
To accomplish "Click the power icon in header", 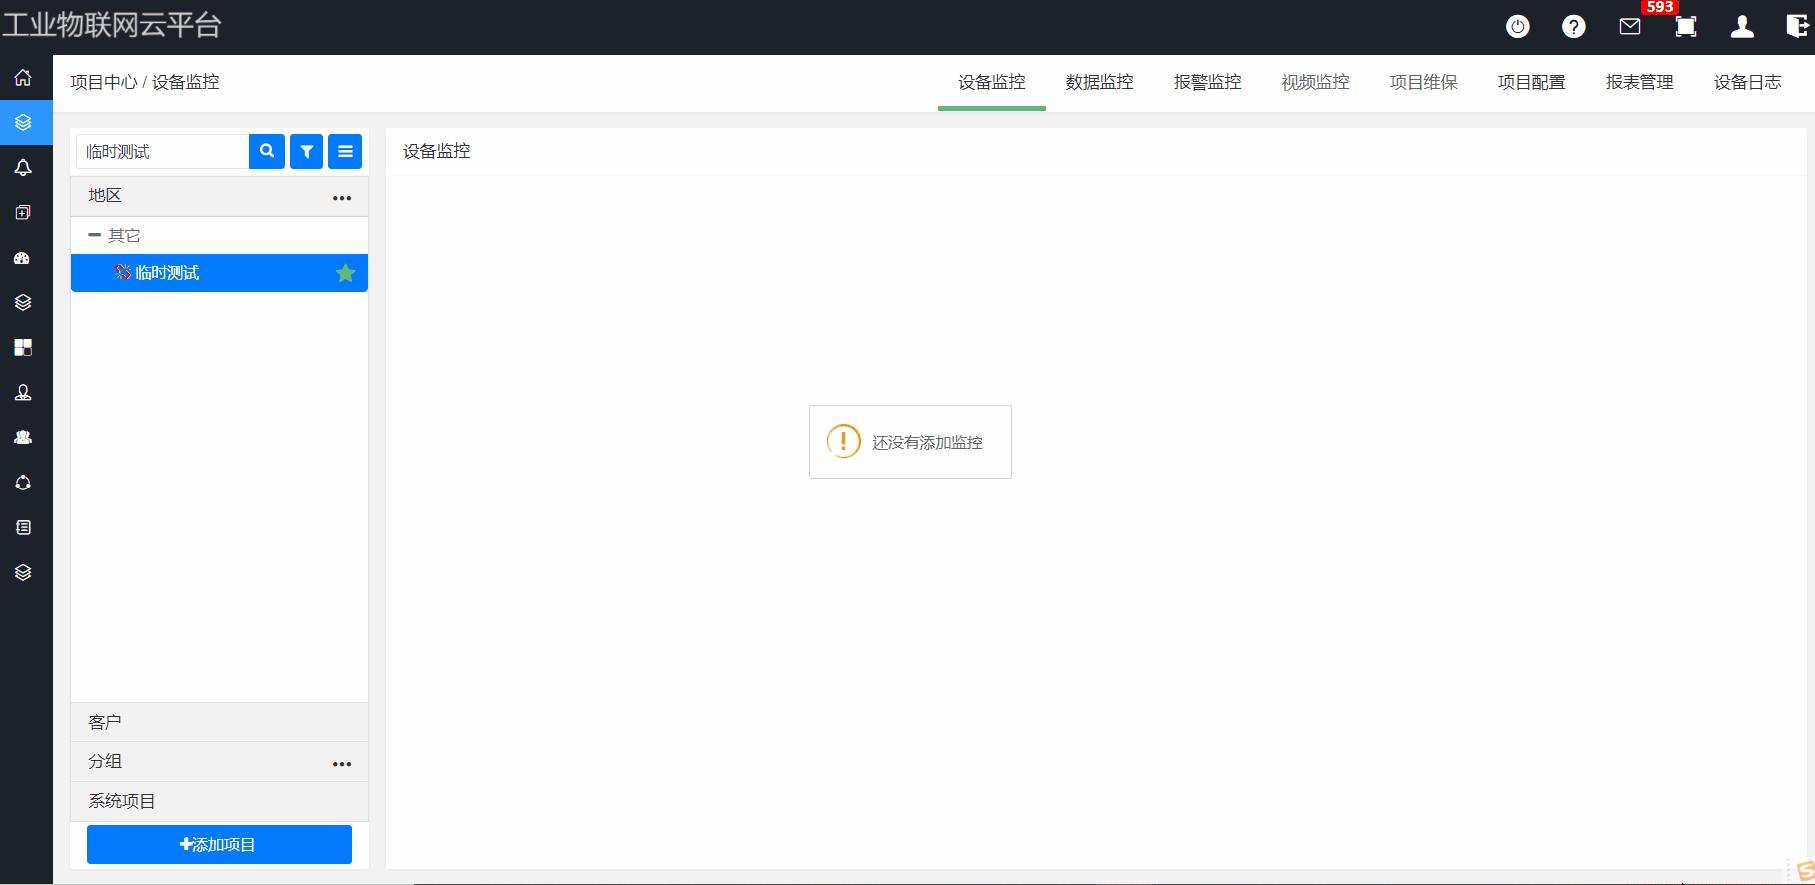I will 1518,27.
